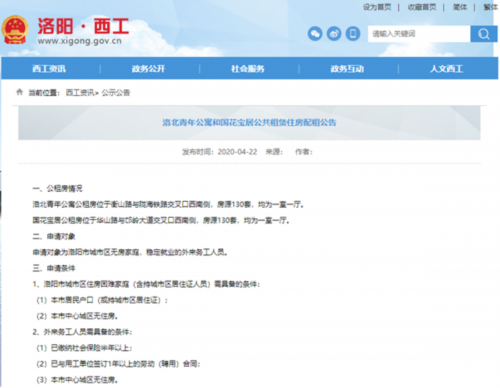Click the line (1) 已缴纳社会保险半年以上
The image size is (500, 388).
[x=84, y=348]
